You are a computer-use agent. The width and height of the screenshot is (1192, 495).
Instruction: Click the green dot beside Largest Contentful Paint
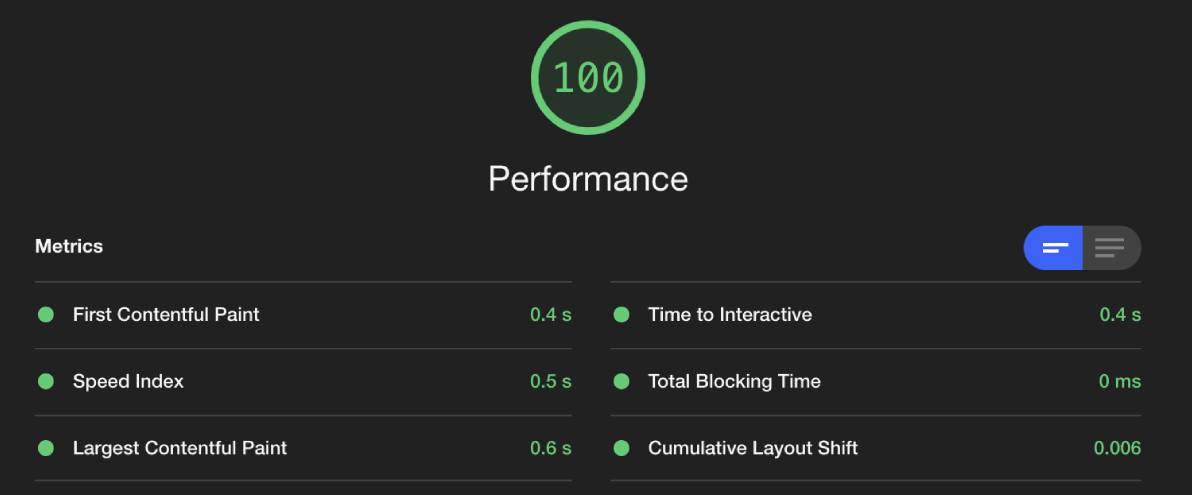(46, 449)
